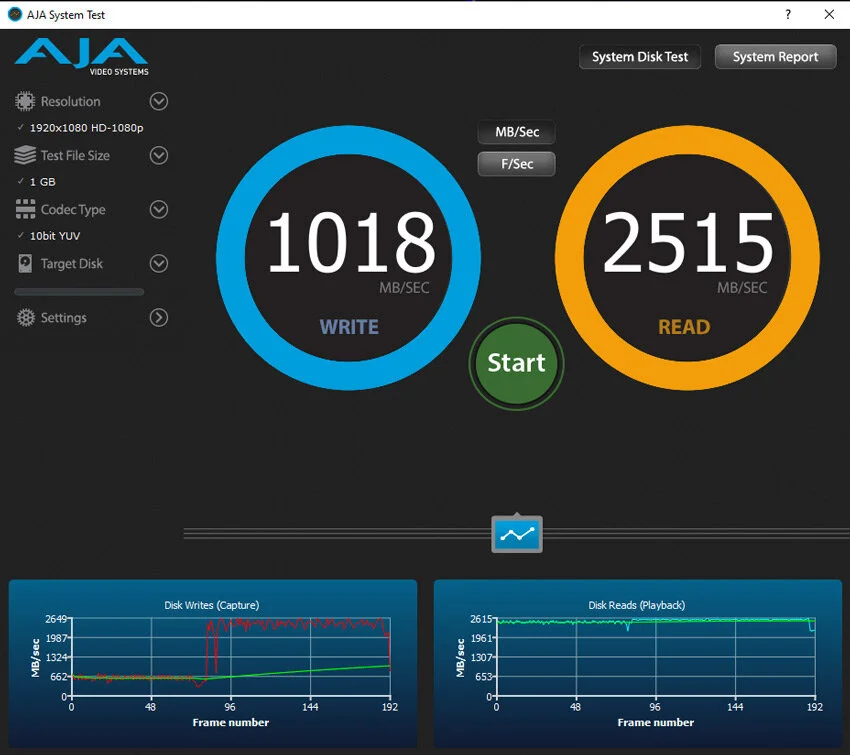Click the Codec Type film strip icon
Image resolution: width=850 pixels, height=755 pixels.
point(25,209)
